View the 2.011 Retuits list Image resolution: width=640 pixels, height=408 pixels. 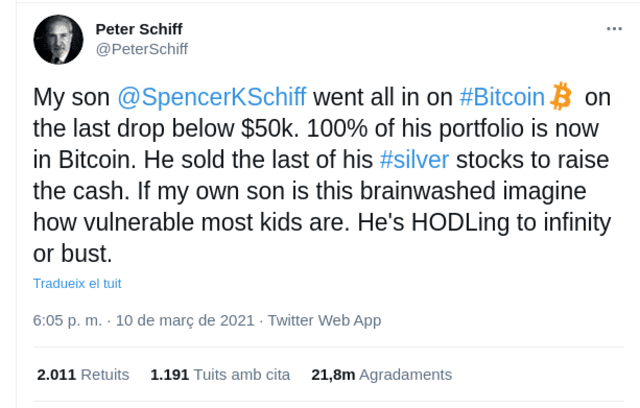[83, 375]
